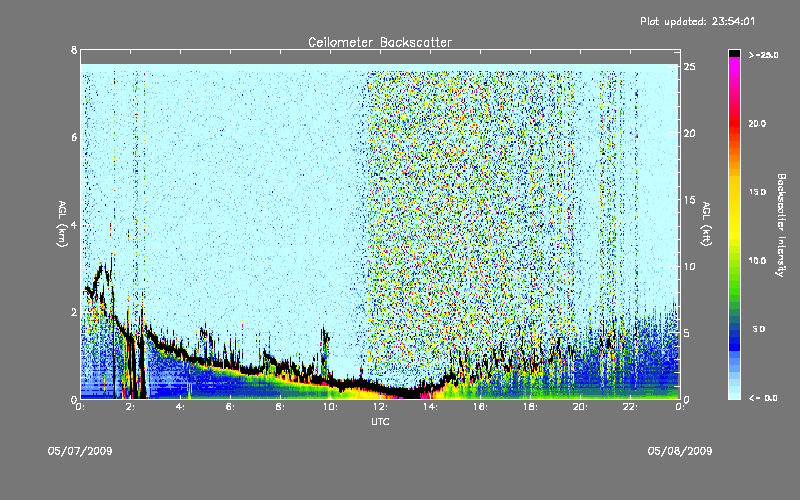
Task: Click the '4:' hour tick label
Action: click(x=180, y=407)
